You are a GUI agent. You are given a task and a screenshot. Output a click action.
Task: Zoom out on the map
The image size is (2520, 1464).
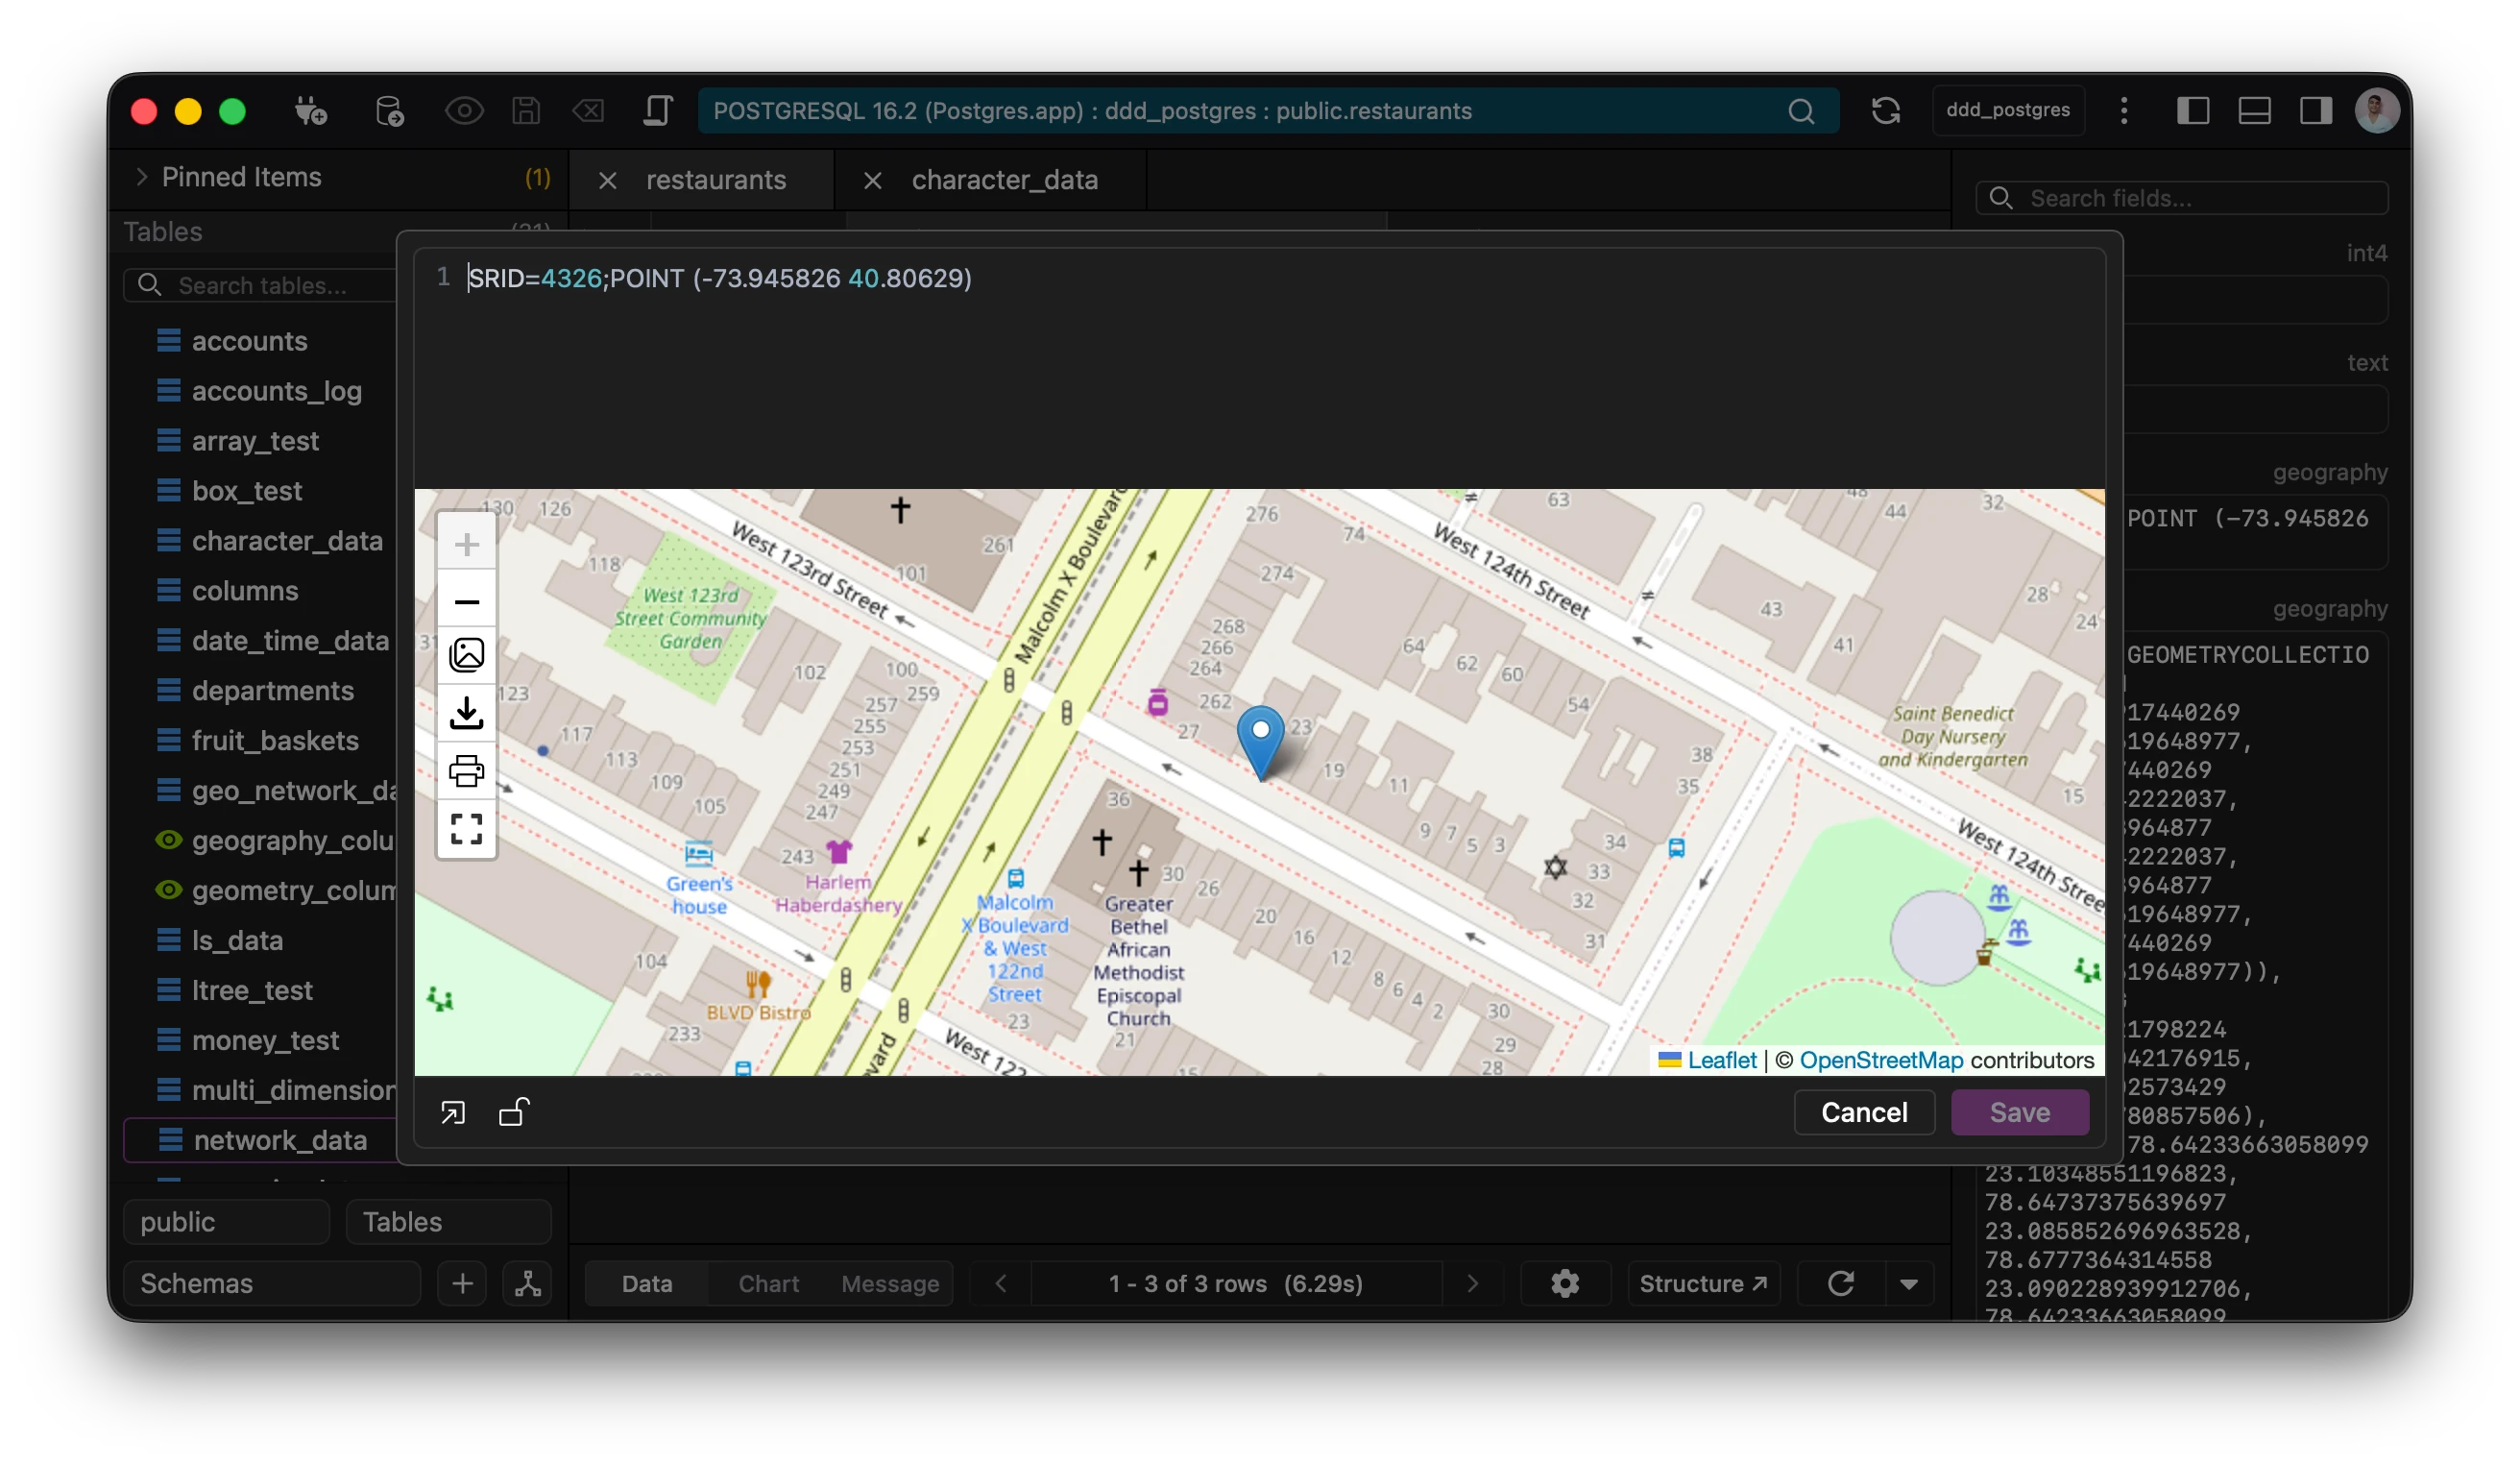tap(466, 601)
